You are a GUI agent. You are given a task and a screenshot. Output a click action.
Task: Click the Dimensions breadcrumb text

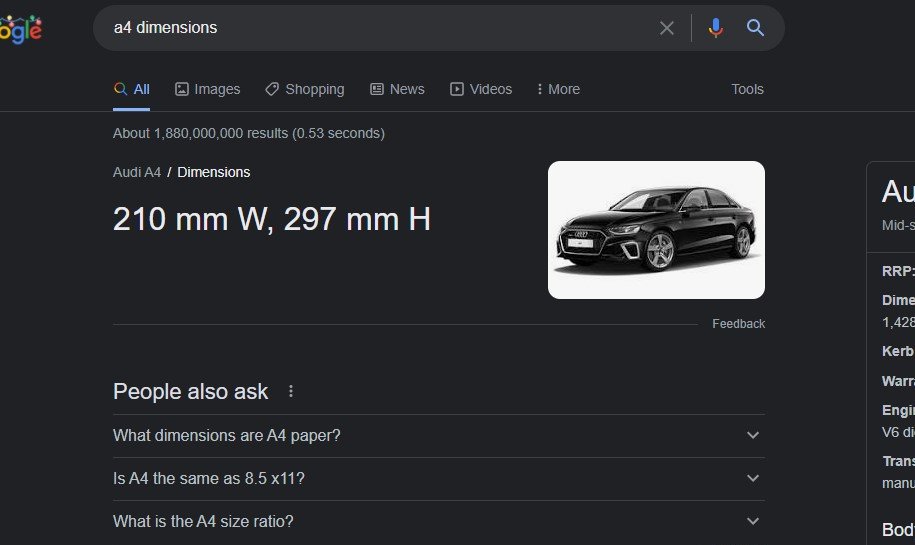point(214,172)
